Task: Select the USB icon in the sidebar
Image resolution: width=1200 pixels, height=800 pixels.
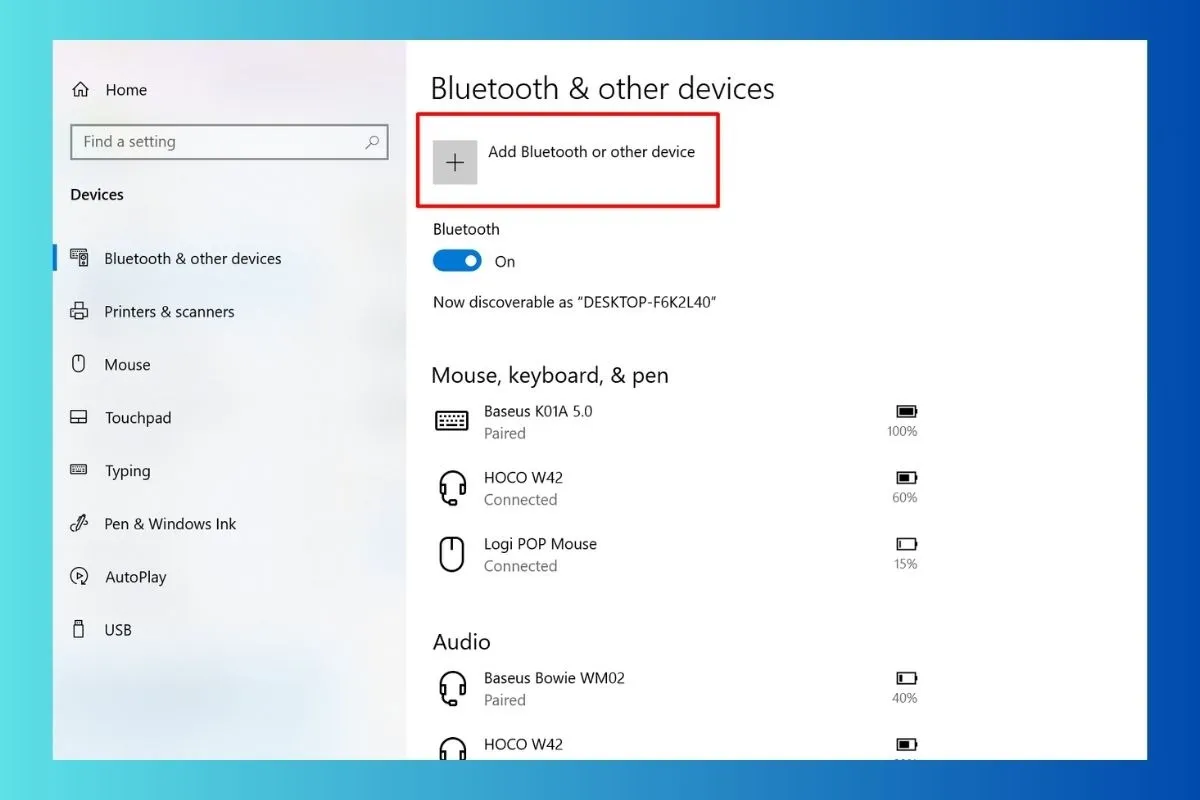Action: pyautogui.click(x=80, y=629)
